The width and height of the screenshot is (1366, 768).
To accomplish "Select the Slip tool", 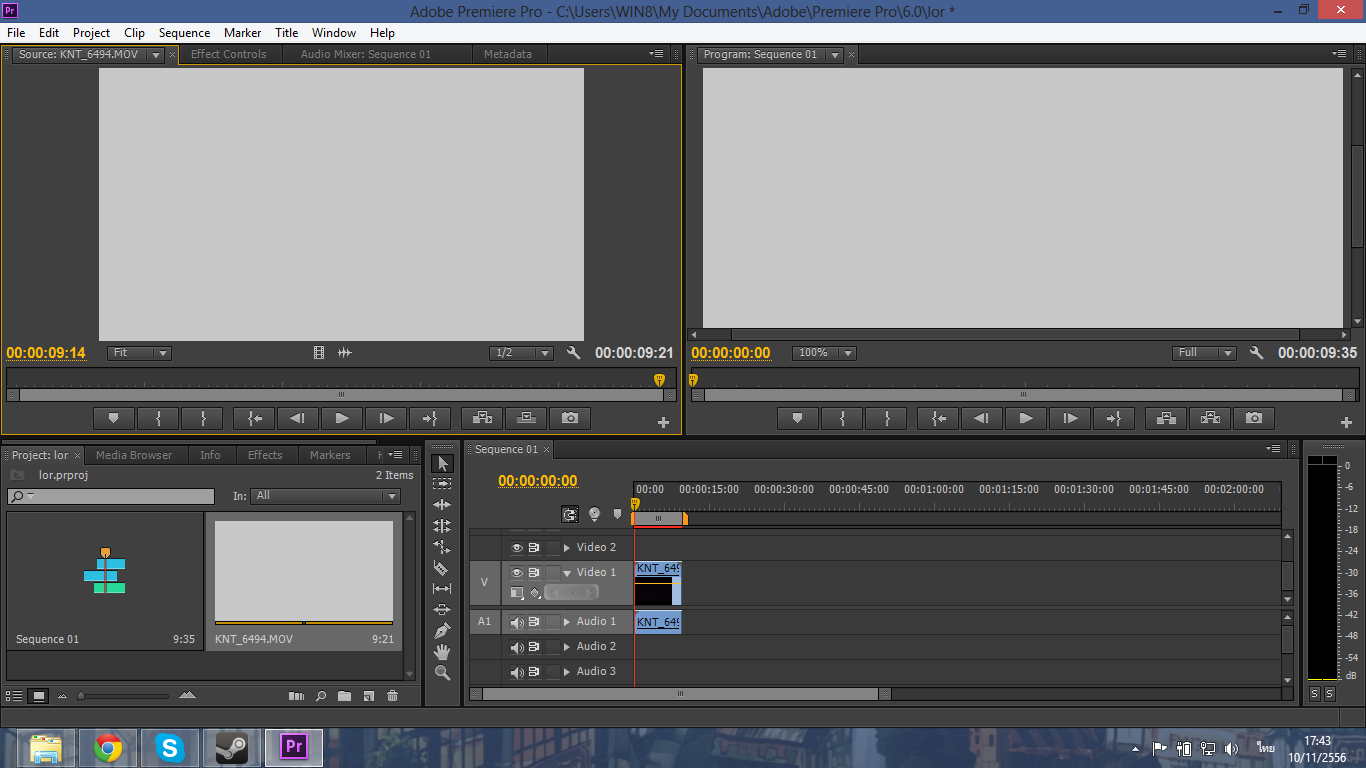I will coord(442,589).
